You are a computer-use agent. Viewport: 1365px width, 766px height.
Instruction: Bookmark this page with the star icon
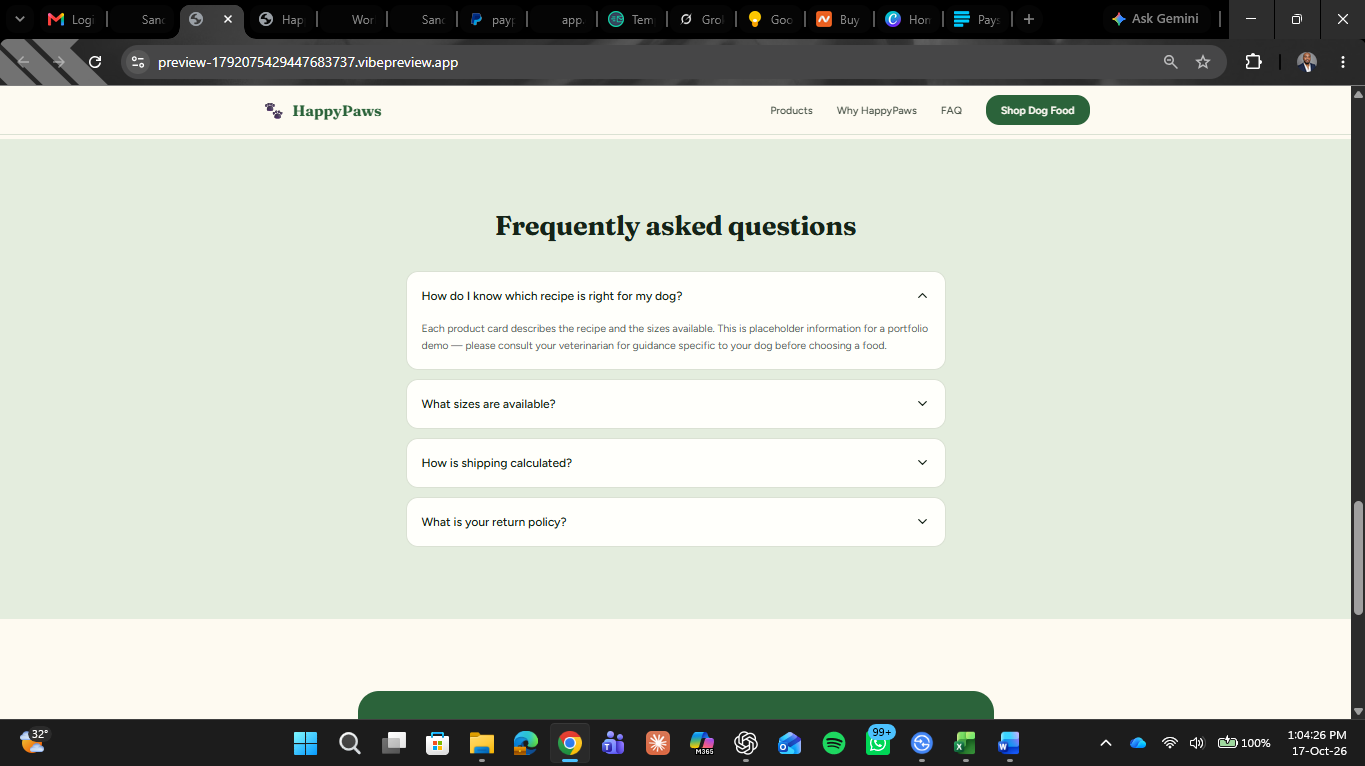click(x=1203, y=62)
